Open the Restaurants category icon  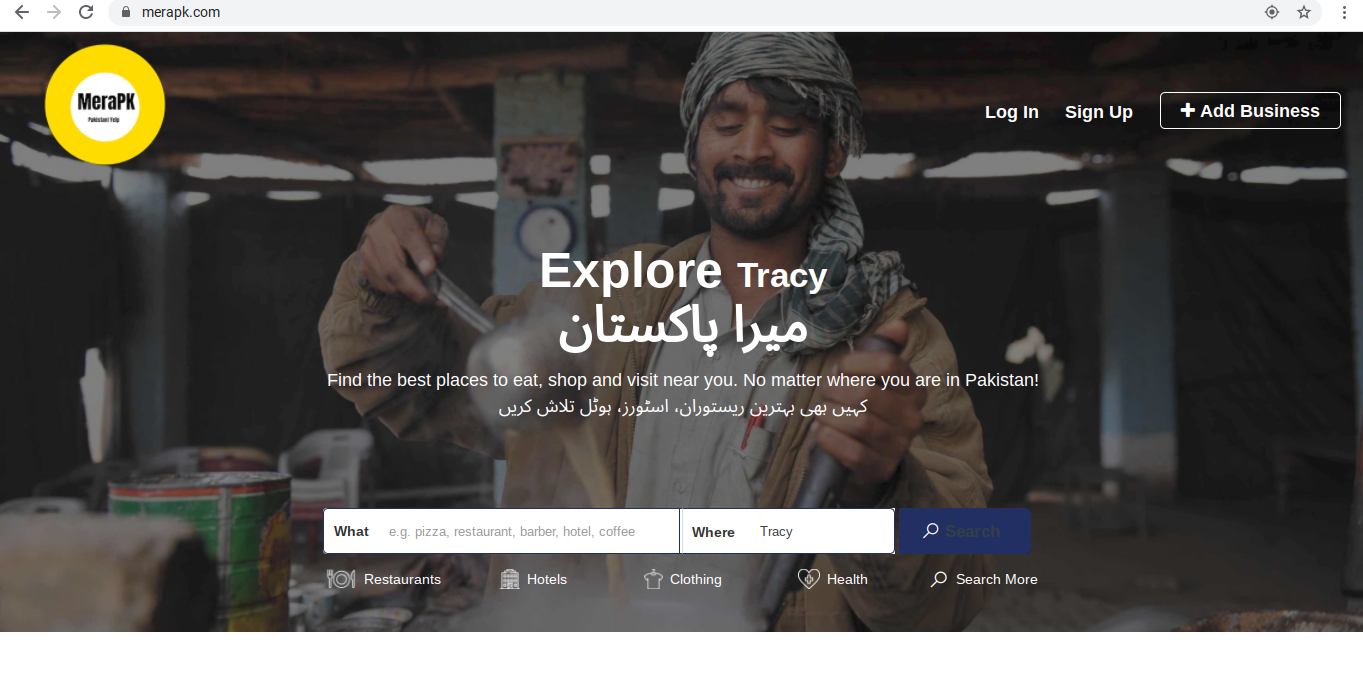click(x=341, y=579)
